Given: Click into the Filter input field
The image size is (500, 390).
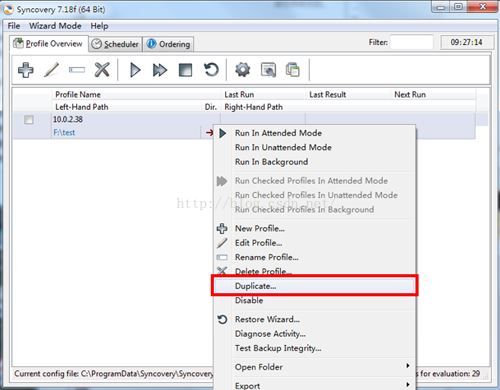Looking at the screenshot, I should pos(412,42).
